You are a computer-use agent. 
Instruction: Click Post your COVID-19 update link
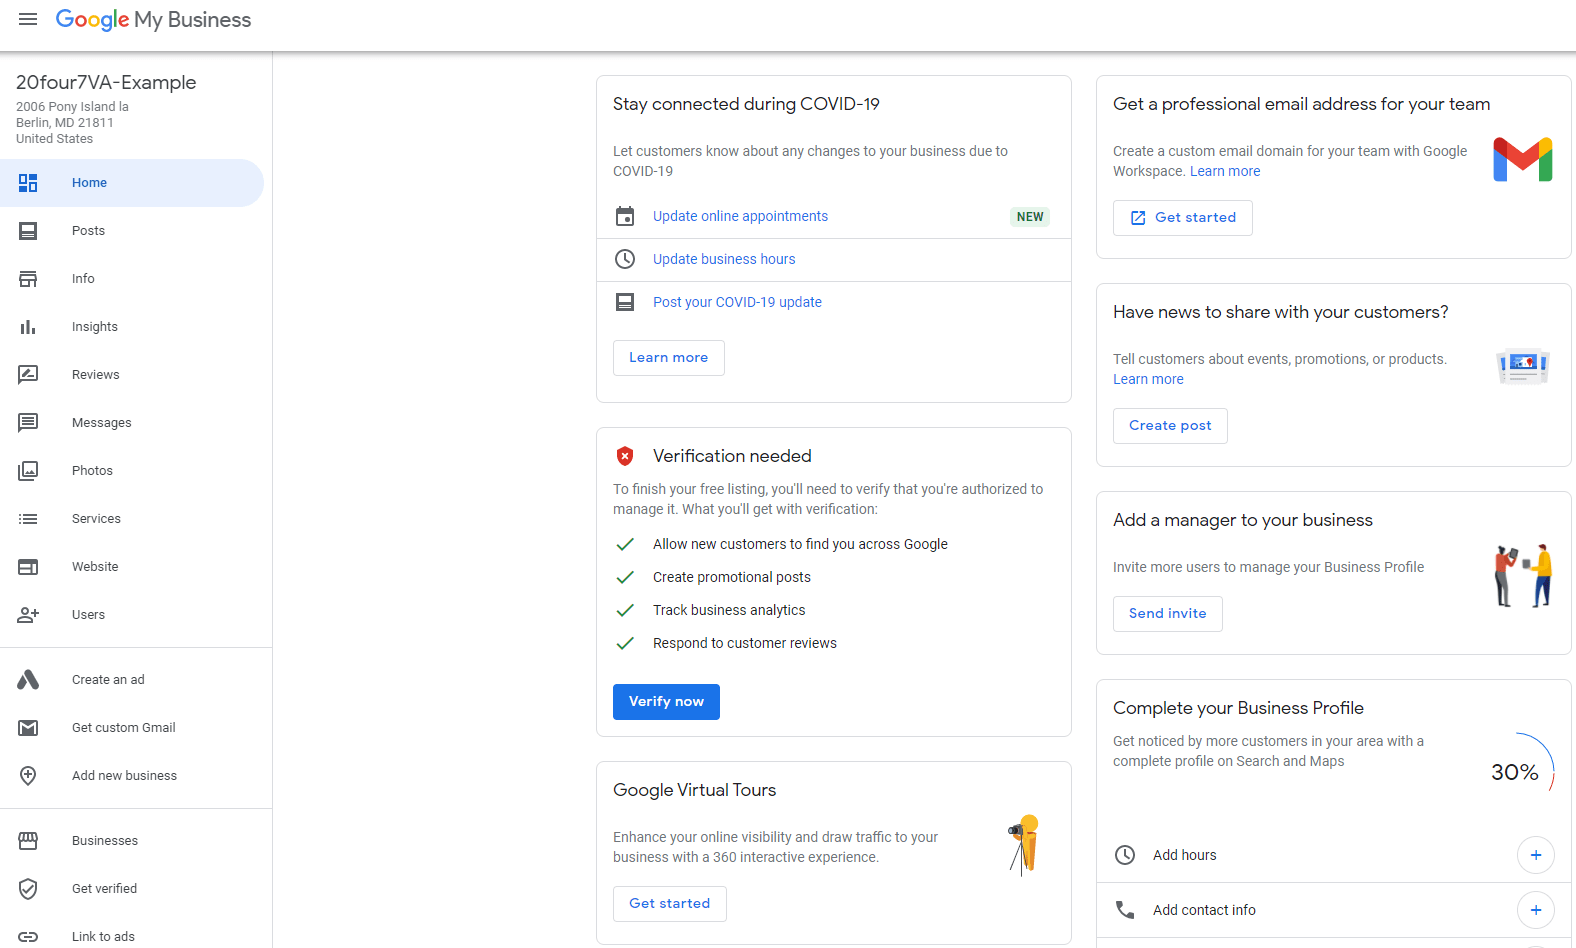tap(737, 302)
